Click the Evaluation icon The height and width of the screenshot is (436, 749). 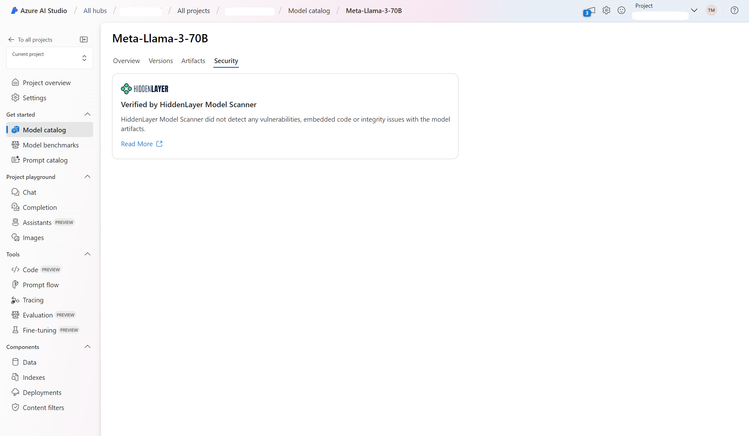[x=15, y=315]
